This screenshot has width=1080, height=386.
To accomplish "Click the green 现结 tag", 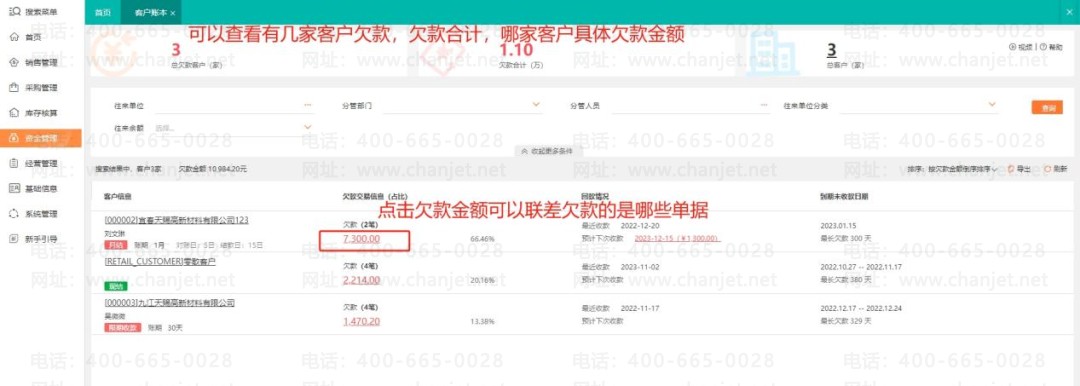I will coord(116,286).
